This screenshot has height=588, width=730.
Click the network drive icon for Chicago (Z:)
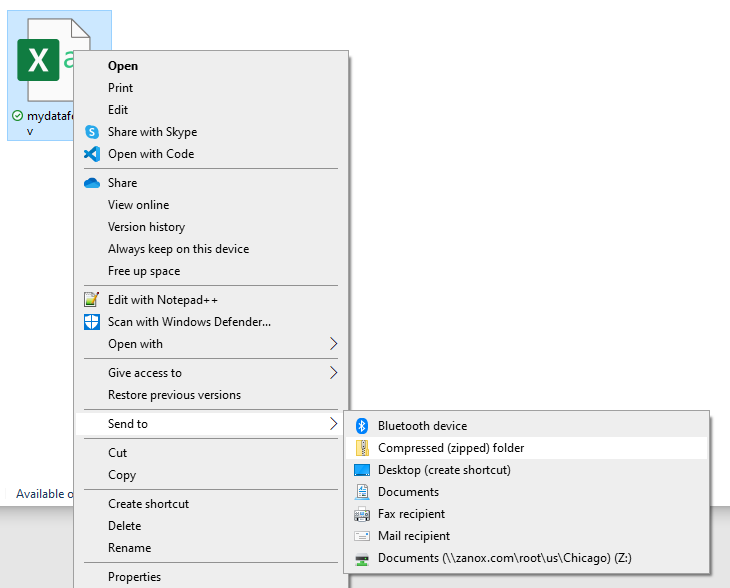point(362,558)
